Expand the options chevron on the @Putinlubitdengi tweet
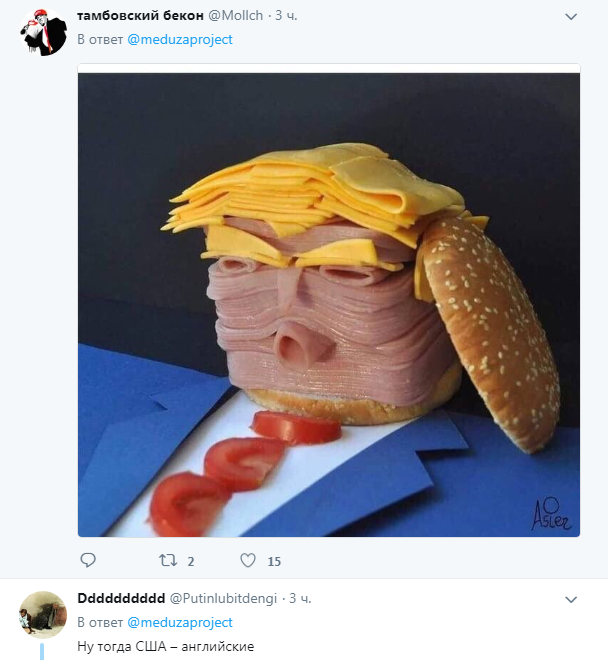This screenshot has height=660, width=608. [571, 599]
